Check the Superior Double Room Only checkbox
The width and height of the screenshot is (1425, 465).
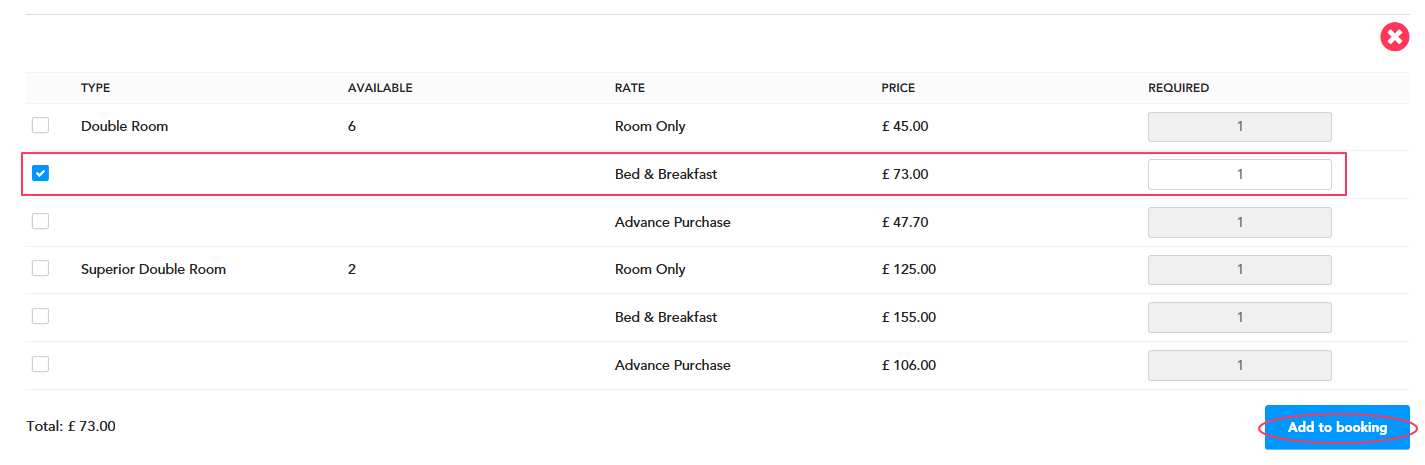click(40, 268)
